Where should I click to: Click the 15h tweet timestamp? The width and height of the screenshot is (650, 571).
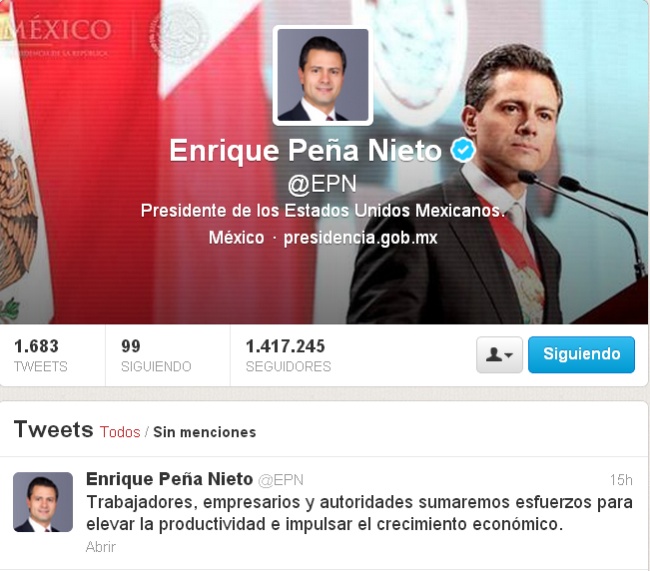point(621,480)
